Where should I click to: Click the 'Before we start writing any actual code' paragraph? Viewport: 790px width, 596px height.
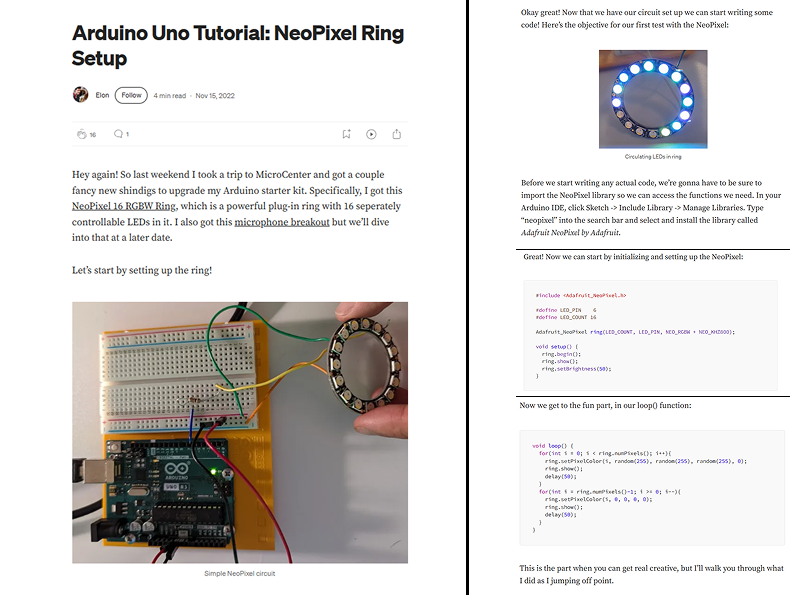point(651,208)
